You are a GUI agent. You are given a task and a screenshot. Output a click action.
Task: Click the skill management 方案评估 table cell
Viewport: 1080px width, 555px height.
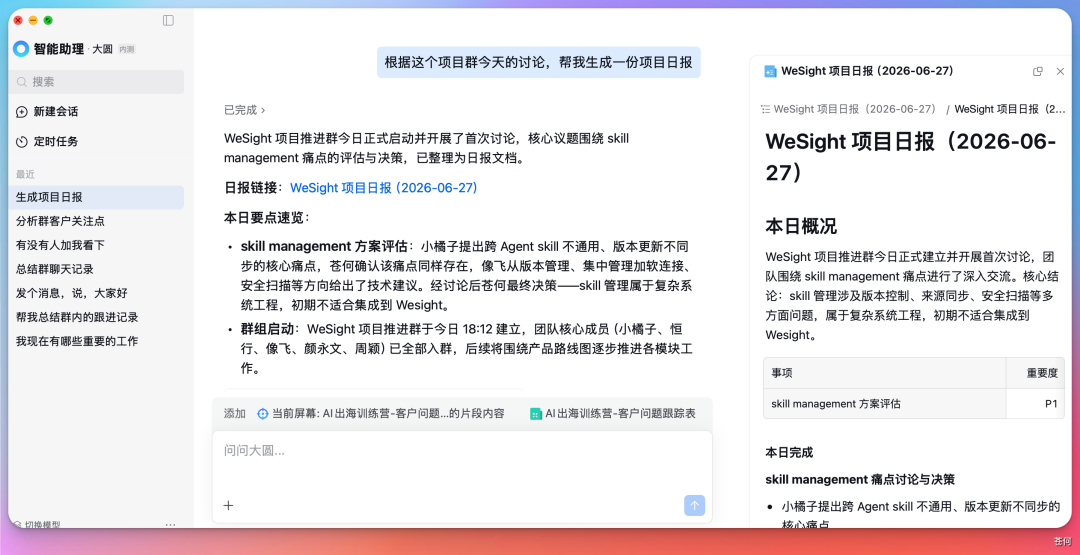[884, 404]
